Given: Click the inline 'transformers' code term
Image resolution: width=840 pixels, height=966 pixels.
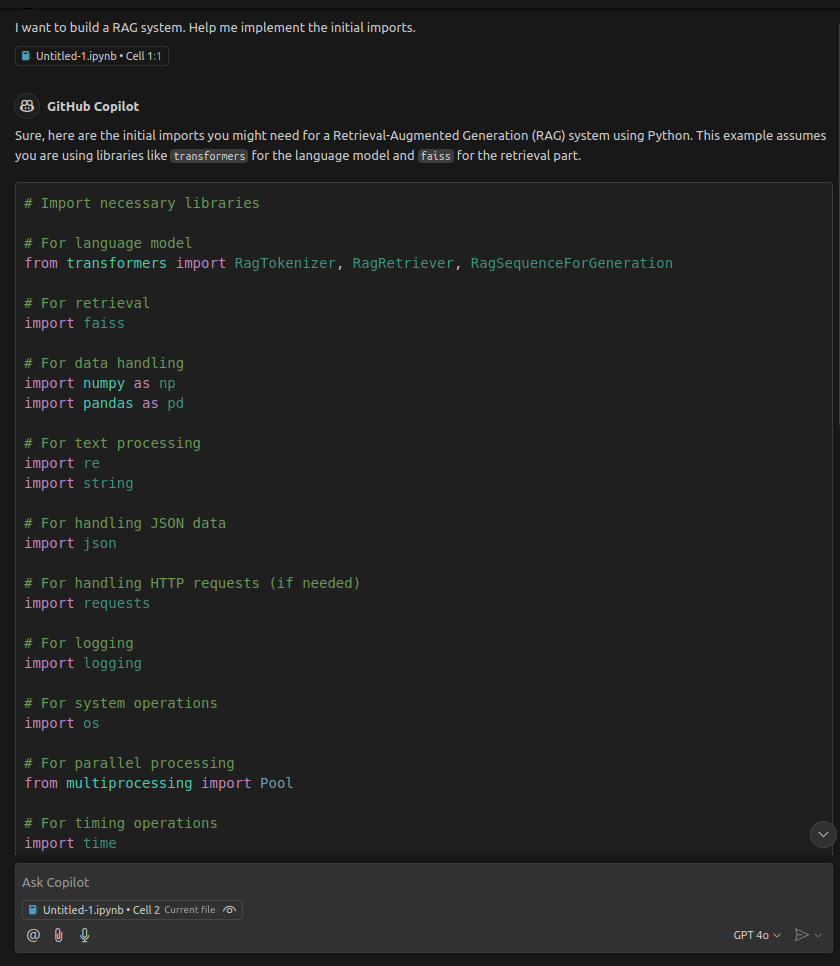Looking at the screenshot, I should [x=209, y=156].
